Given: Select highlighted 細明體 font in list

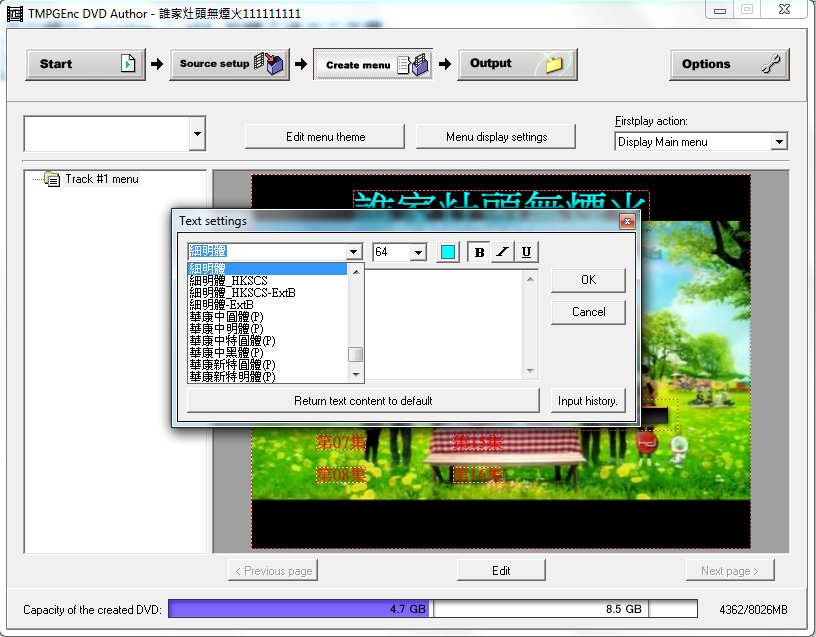Looking at the screenshot, I should click(x=267, y=269).
